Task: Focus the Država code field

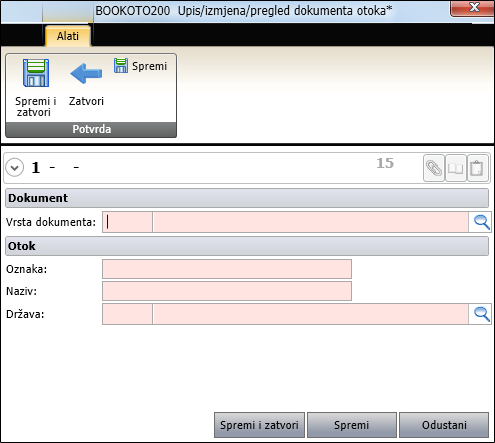Action: point(127,314)
